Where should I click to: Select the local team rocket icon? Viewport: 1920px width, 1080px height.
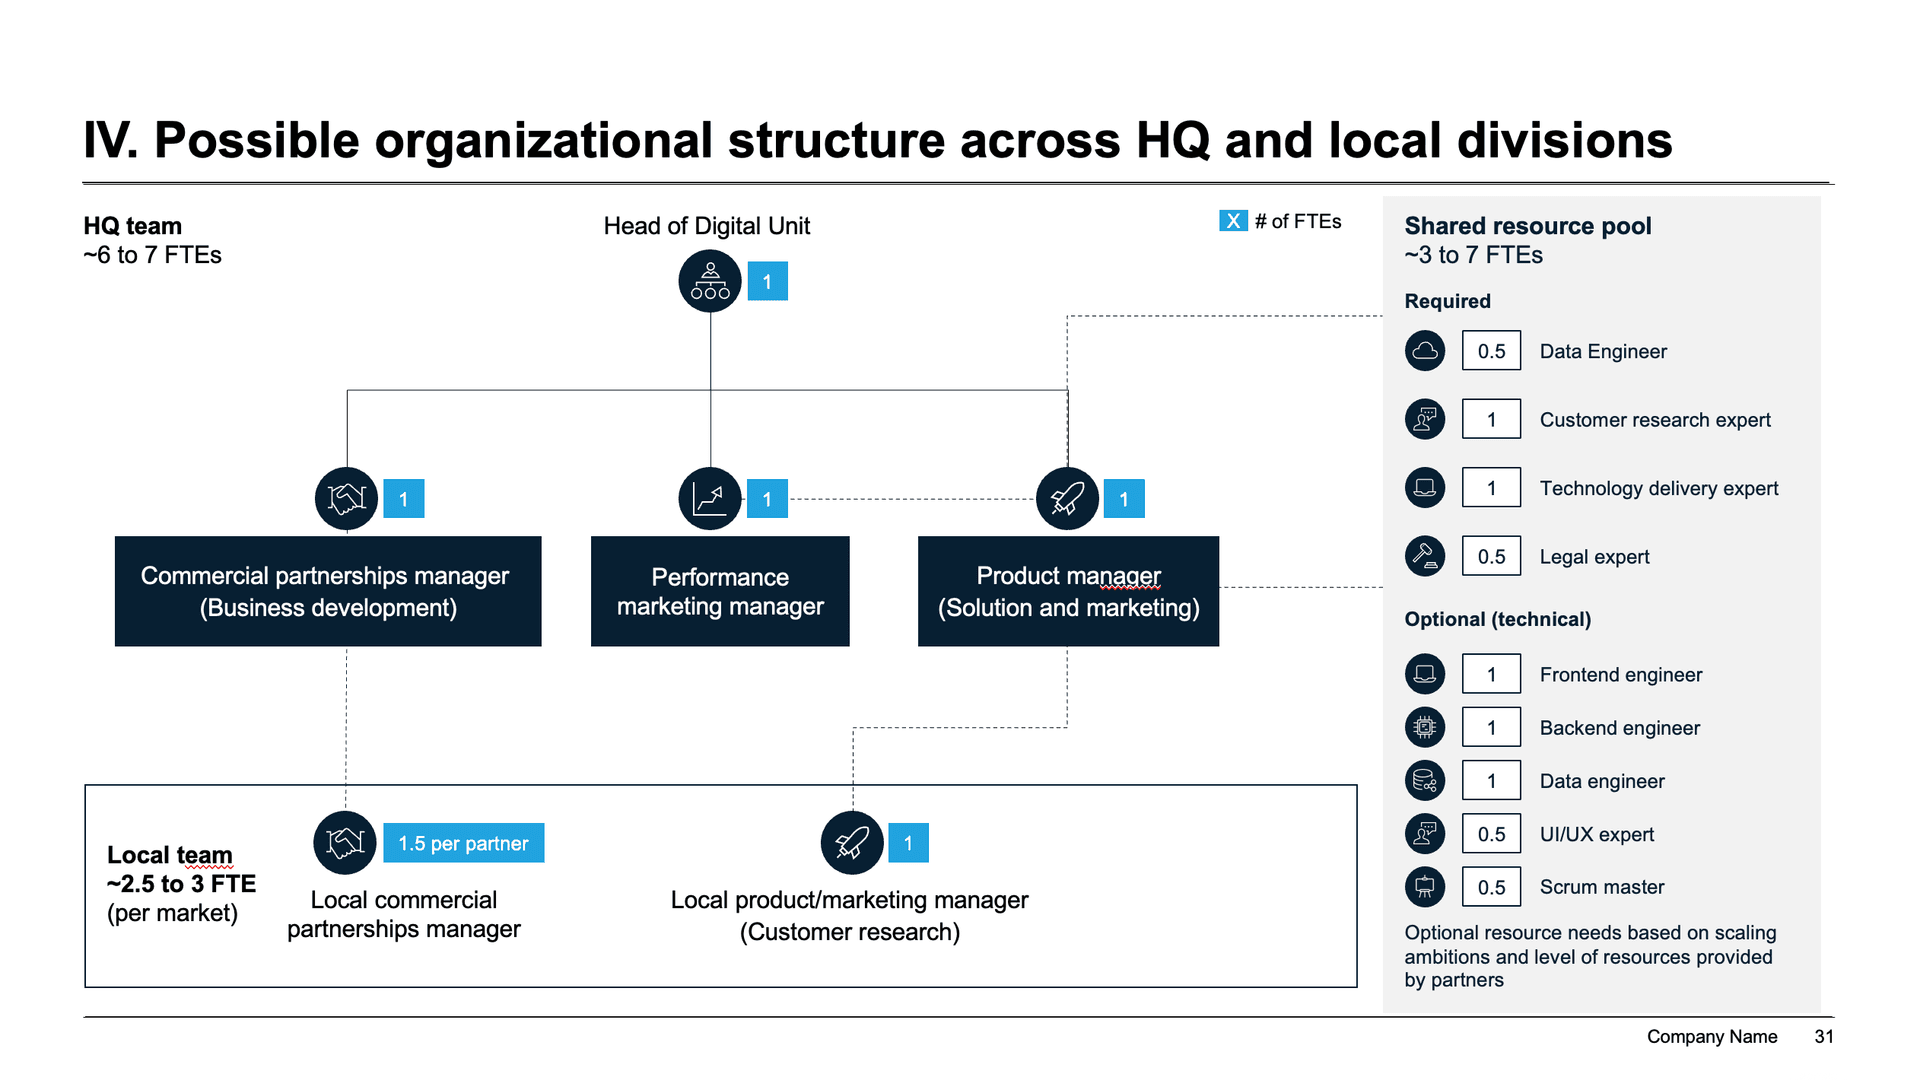(851, 842)
